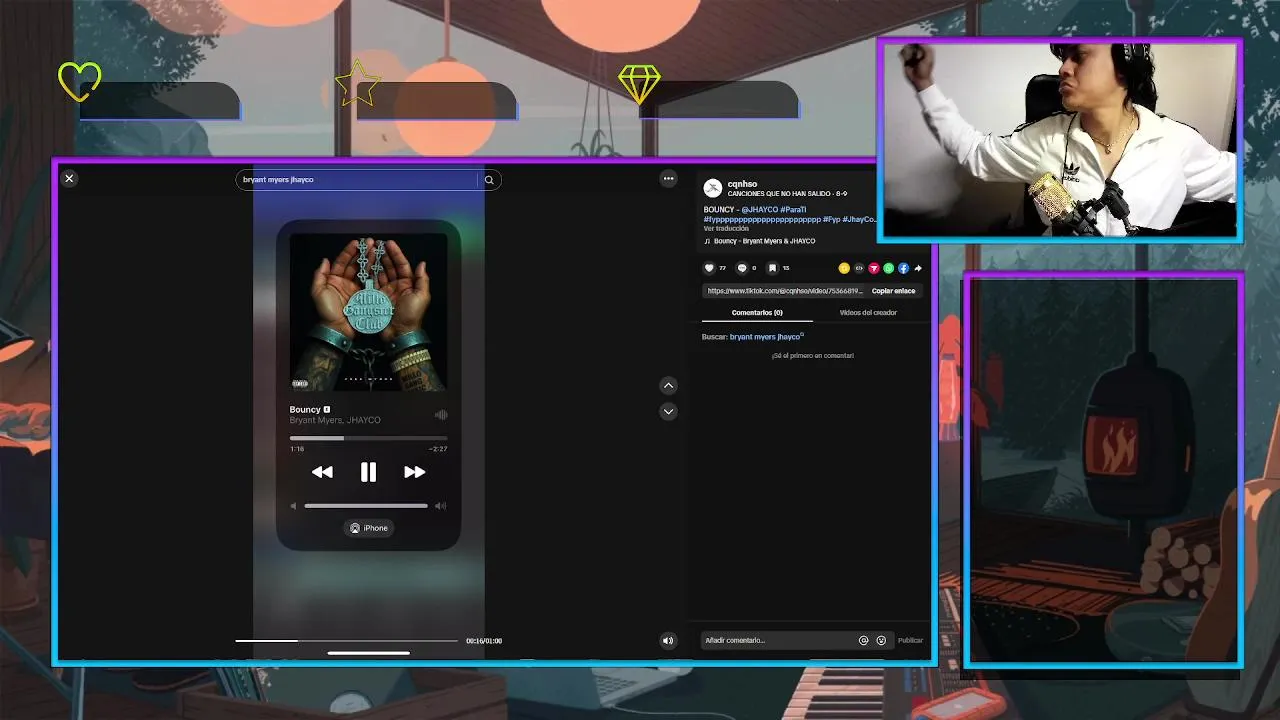Open sound 'Bouncy - Bryant Myers & JHAYCO'
The width and height of the screenshot is (1280, 720).
coord(764,241)
